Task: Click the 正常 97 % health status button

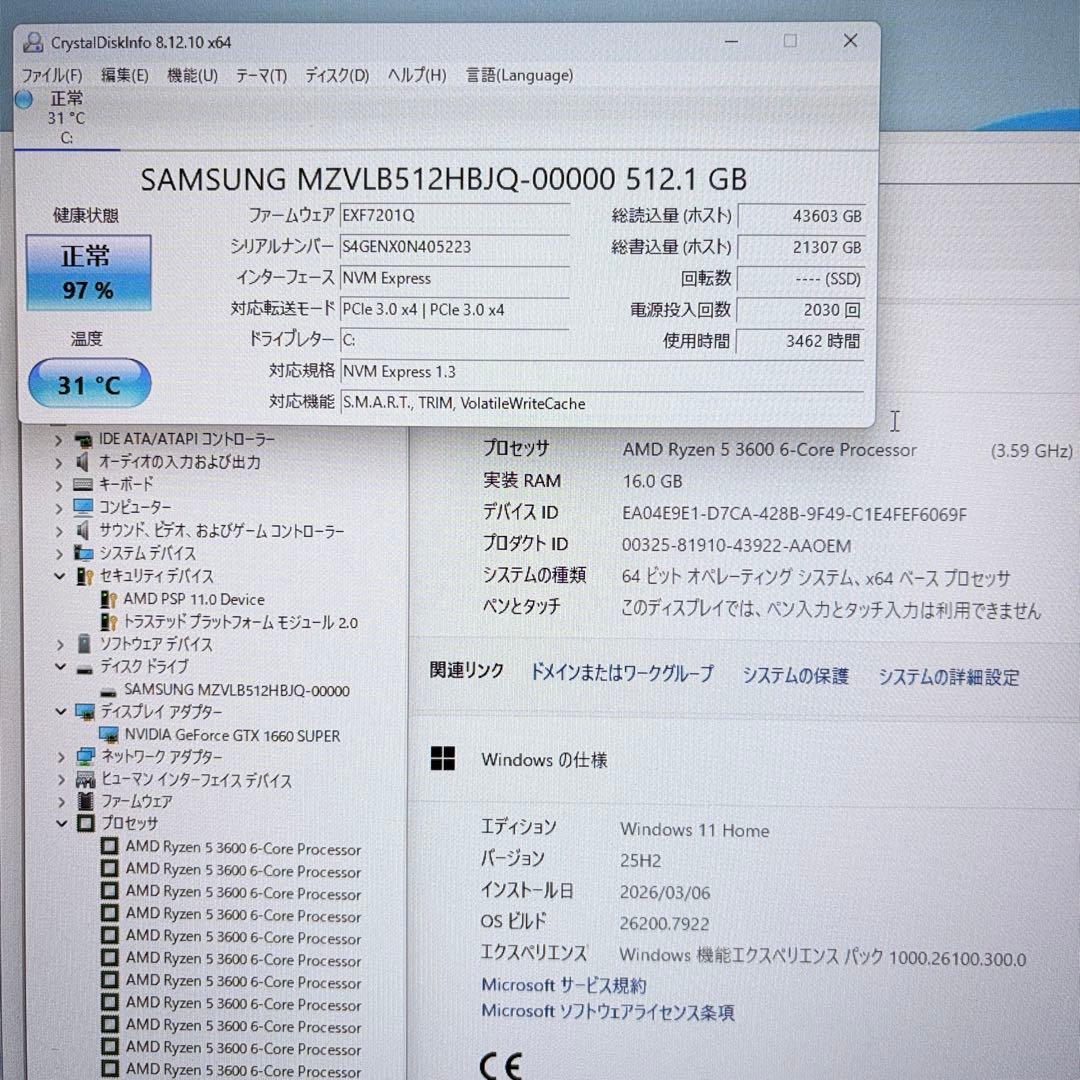Action: pyautogui.click(x=88, y=273)
